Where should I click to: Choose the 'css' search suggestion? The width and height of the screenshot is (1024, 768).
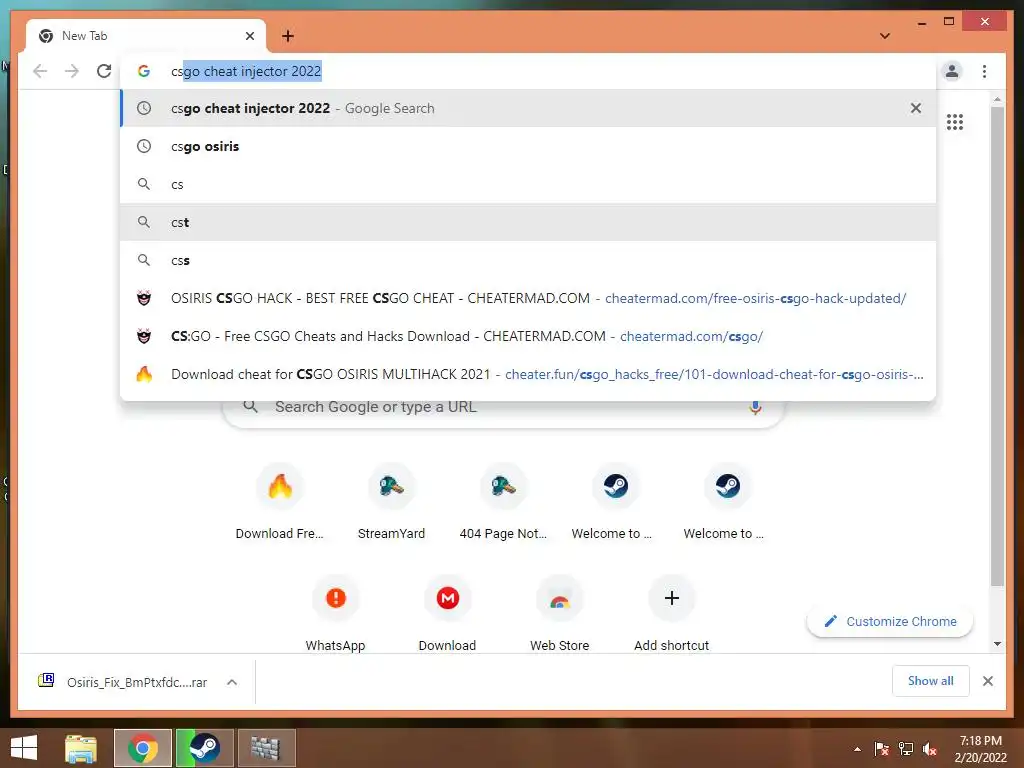528,260
